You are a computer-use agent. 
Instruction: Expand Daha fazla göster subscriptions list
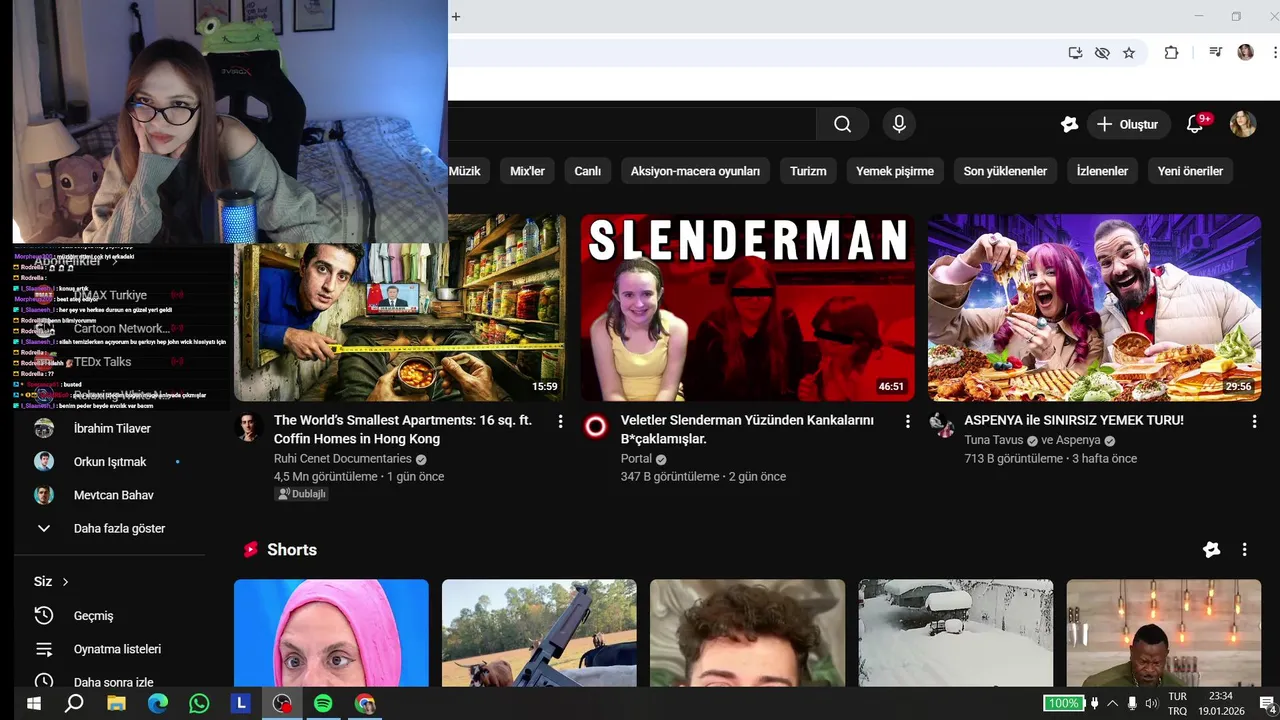[109, 528]
